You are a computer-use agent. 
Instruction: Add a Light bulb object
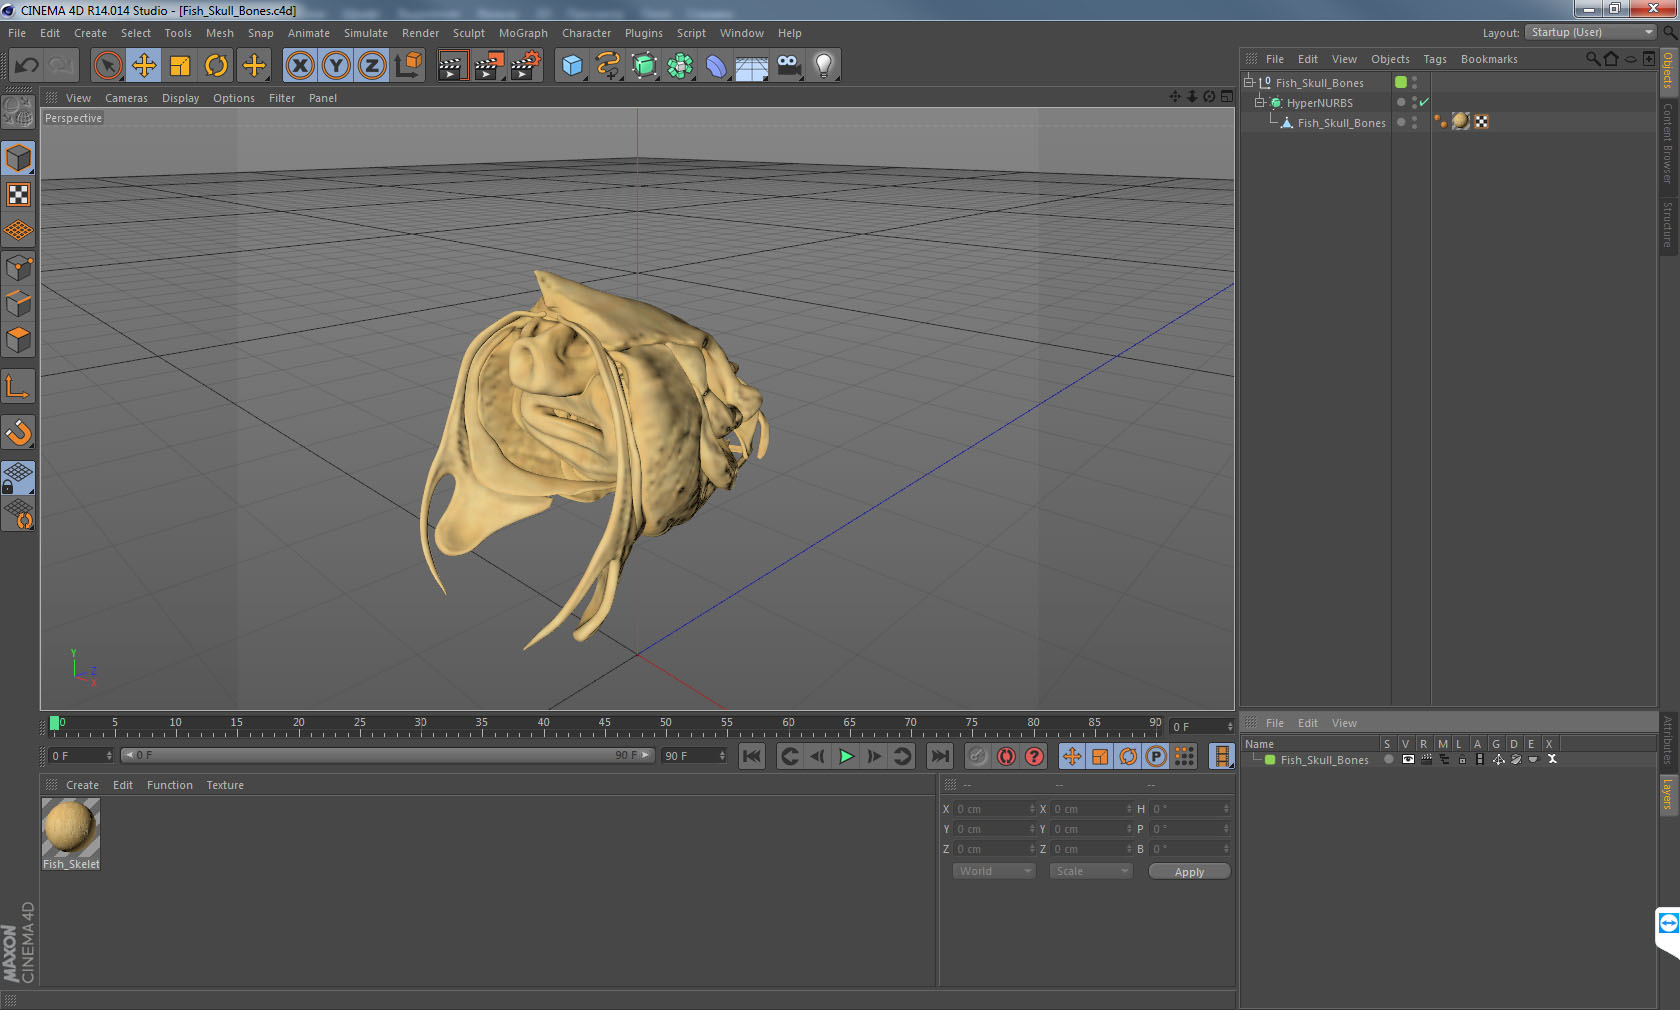(823, 66)
